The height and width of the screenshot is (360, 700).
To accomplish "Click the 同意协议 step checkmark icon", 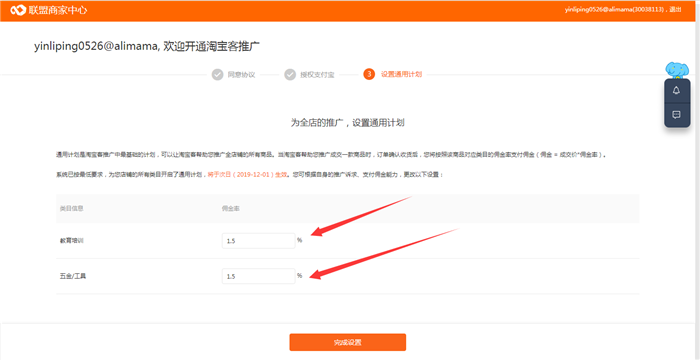I will 217,75.
